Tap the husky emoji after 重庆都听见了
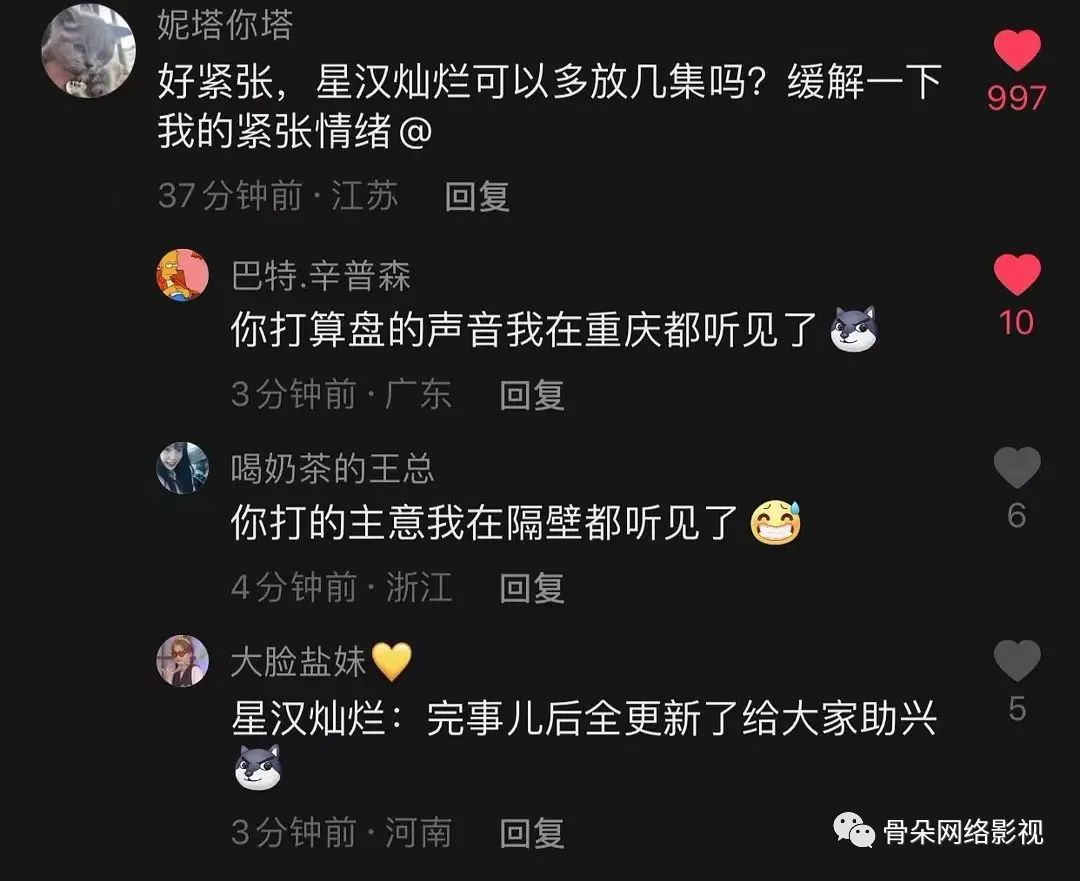Viewport: 1080px width, 881px height. coord(853,329)
